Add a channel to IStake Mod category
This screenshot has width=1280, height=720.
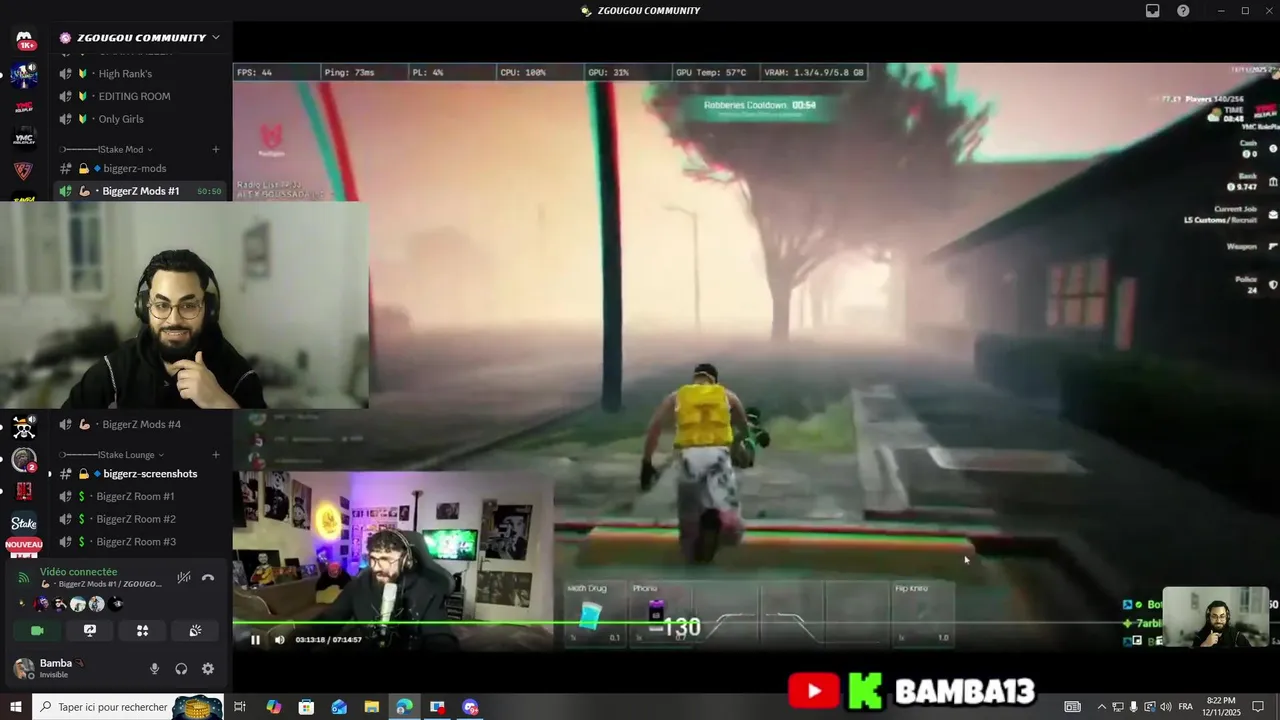(x=215, y=149)
